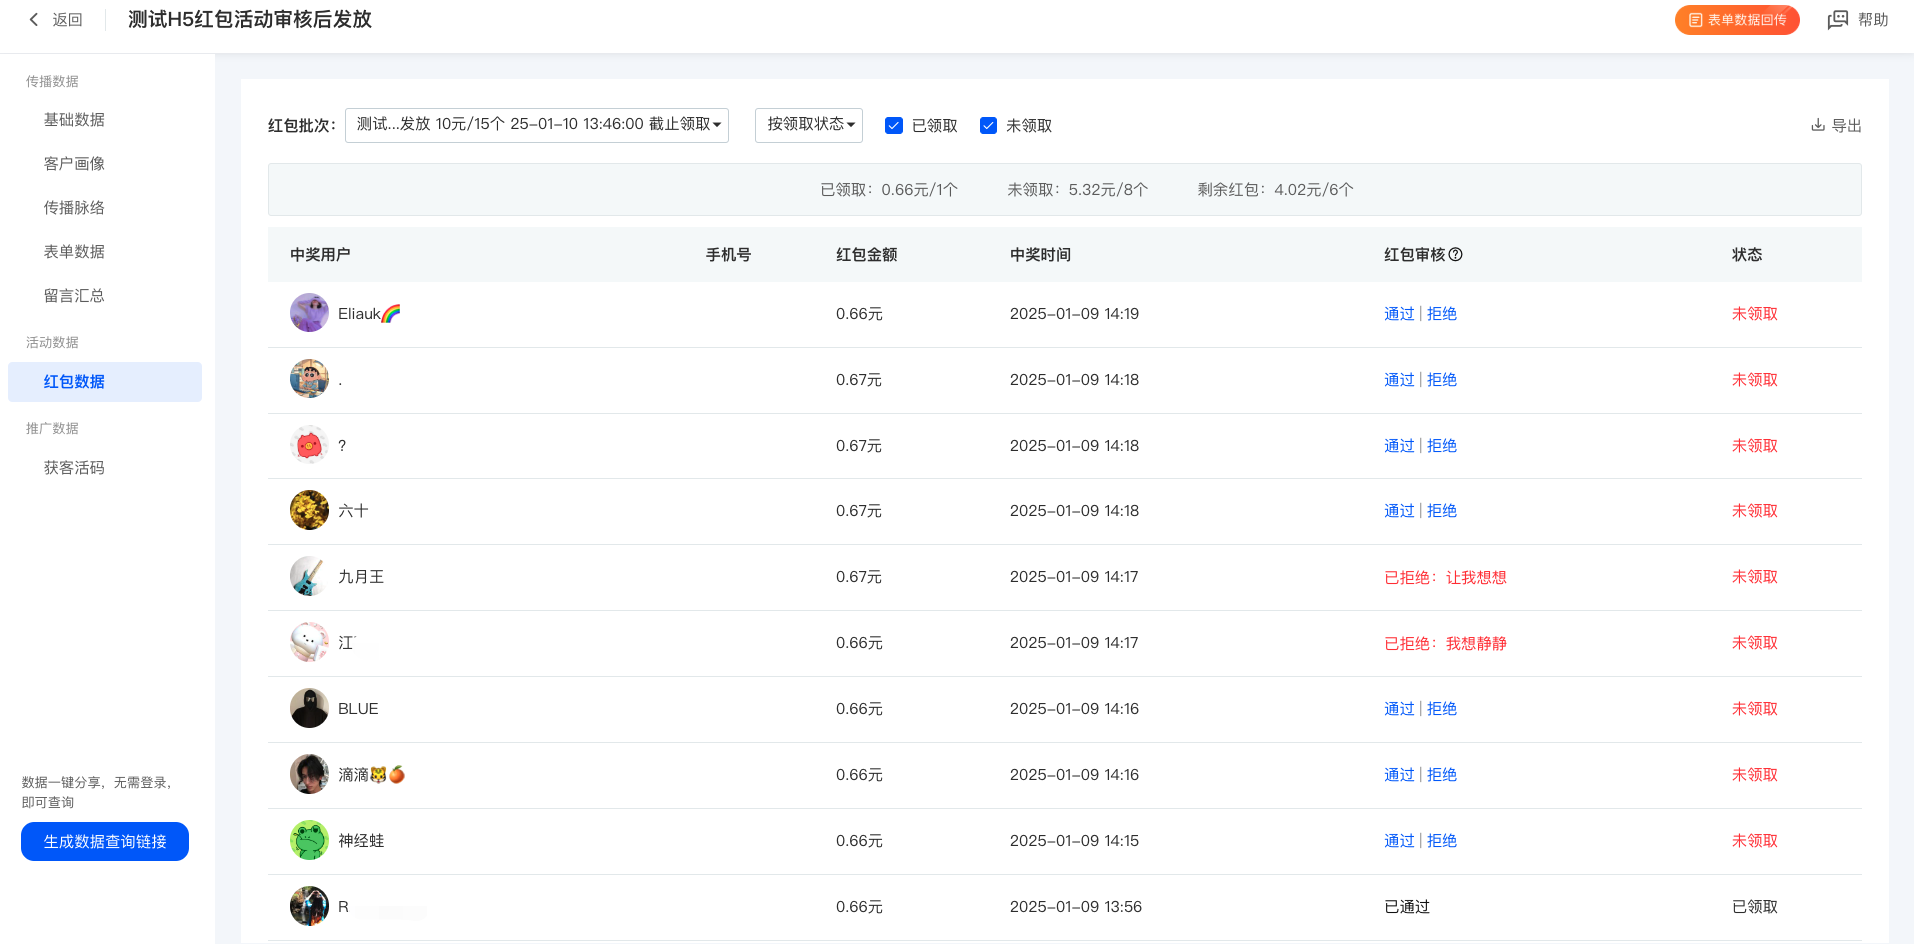Open 传播脉络 in the sidebar
The width and height of the screenshot is (1914, 944).
point(74,207)
